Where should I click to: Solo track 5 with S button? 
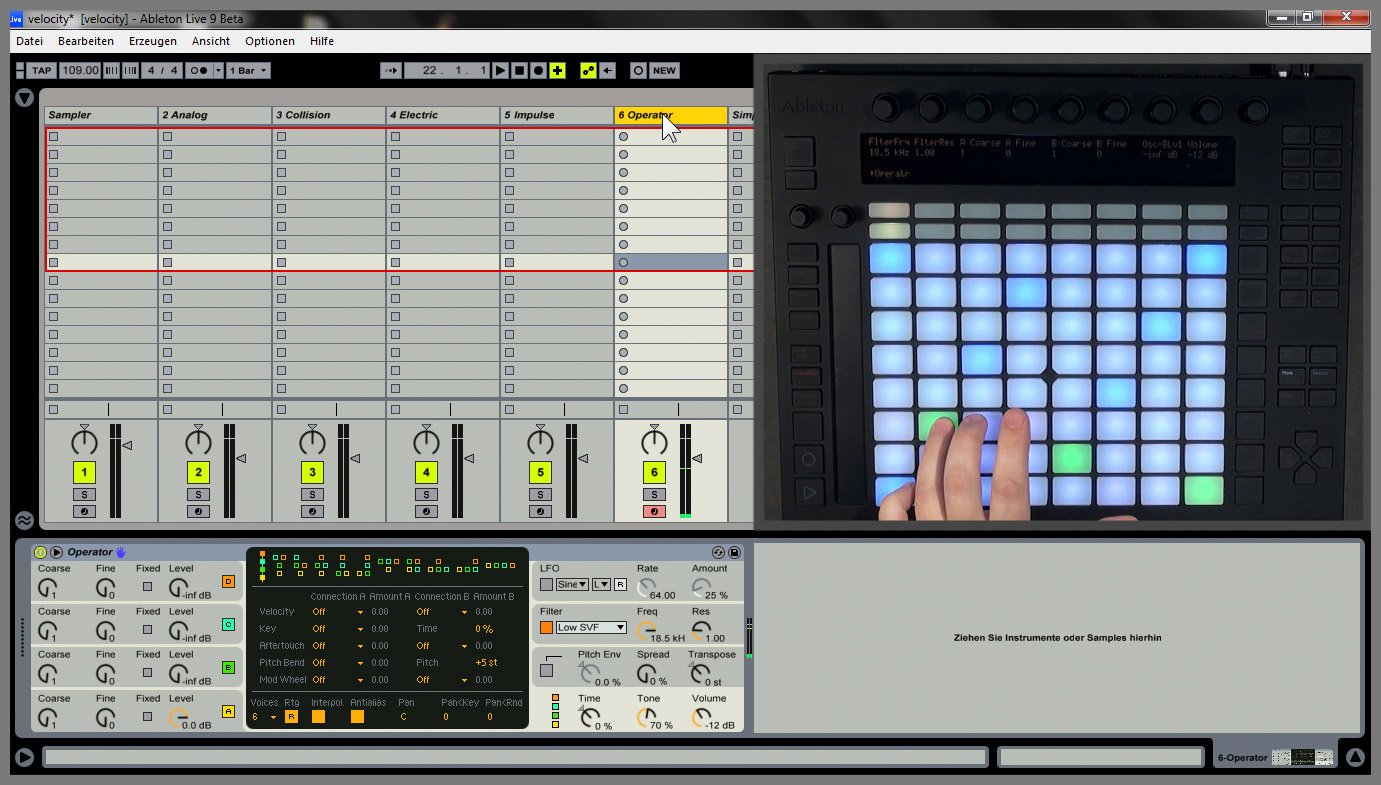(x=540, y=495)
